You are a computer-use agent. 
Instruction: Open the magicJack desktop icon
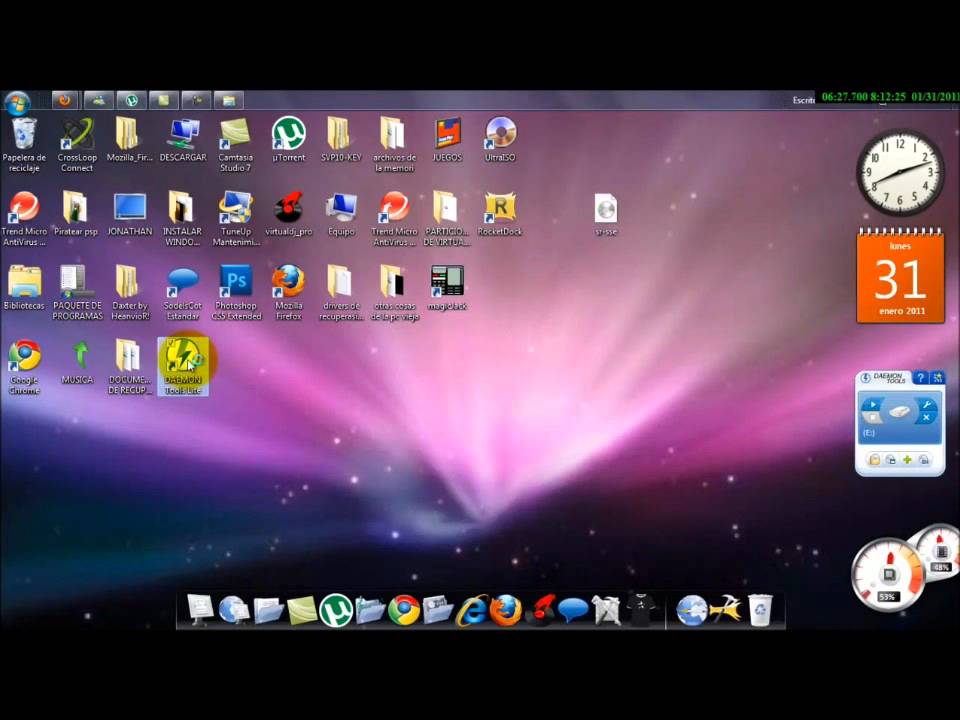click(447, 288)
